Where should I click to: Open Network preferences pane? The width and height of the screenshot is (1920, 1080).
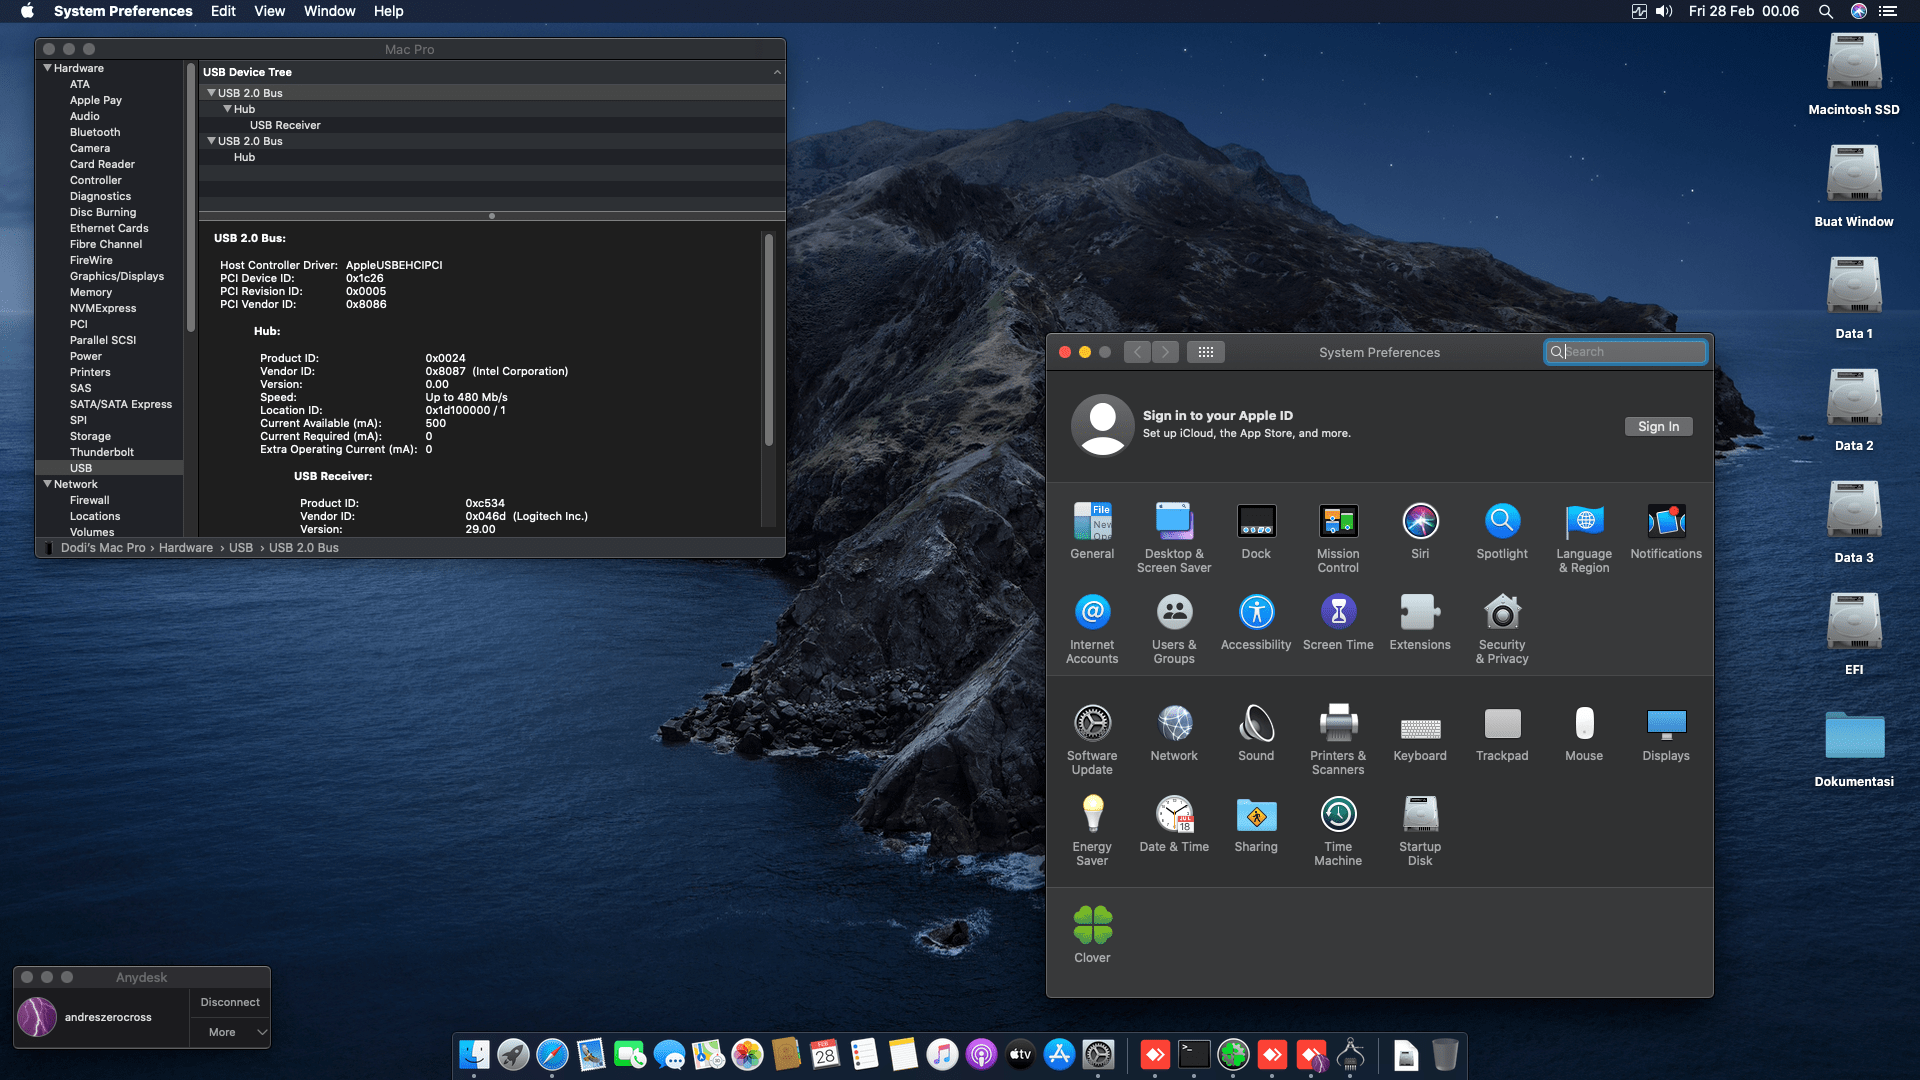[x=1174, y=733]
